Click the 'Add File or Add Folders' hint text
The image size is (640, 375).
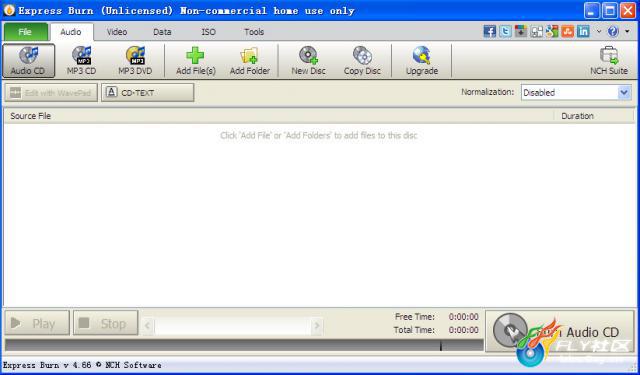pos(319,135)
